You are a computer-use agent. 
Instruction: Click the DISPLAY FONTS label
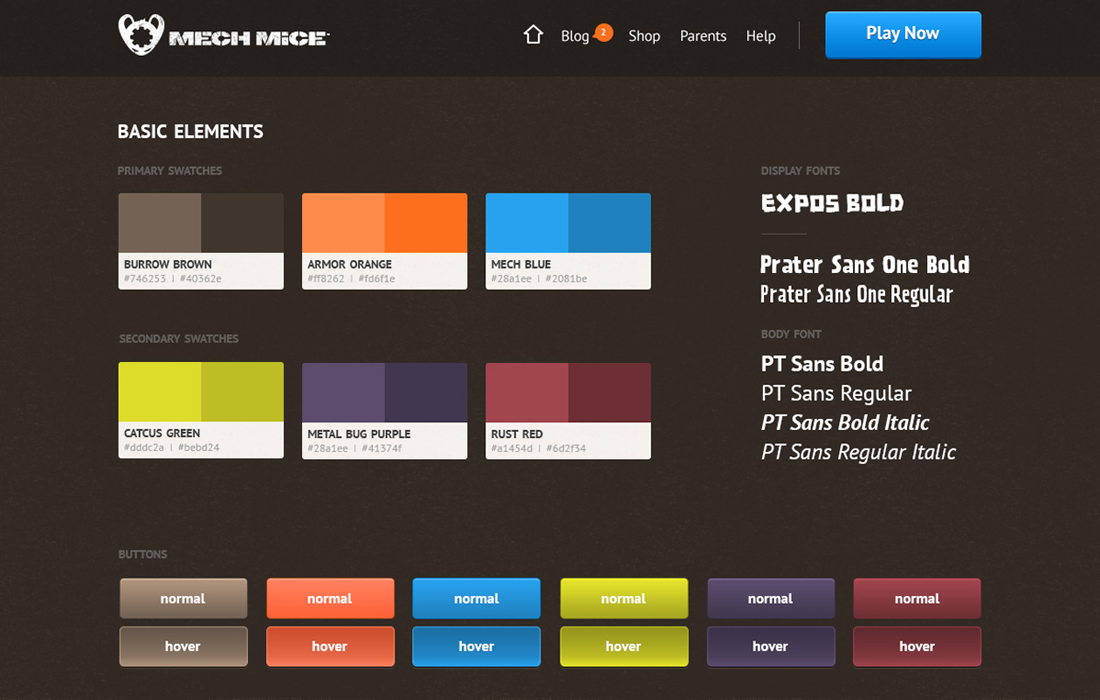coord(800,170)
